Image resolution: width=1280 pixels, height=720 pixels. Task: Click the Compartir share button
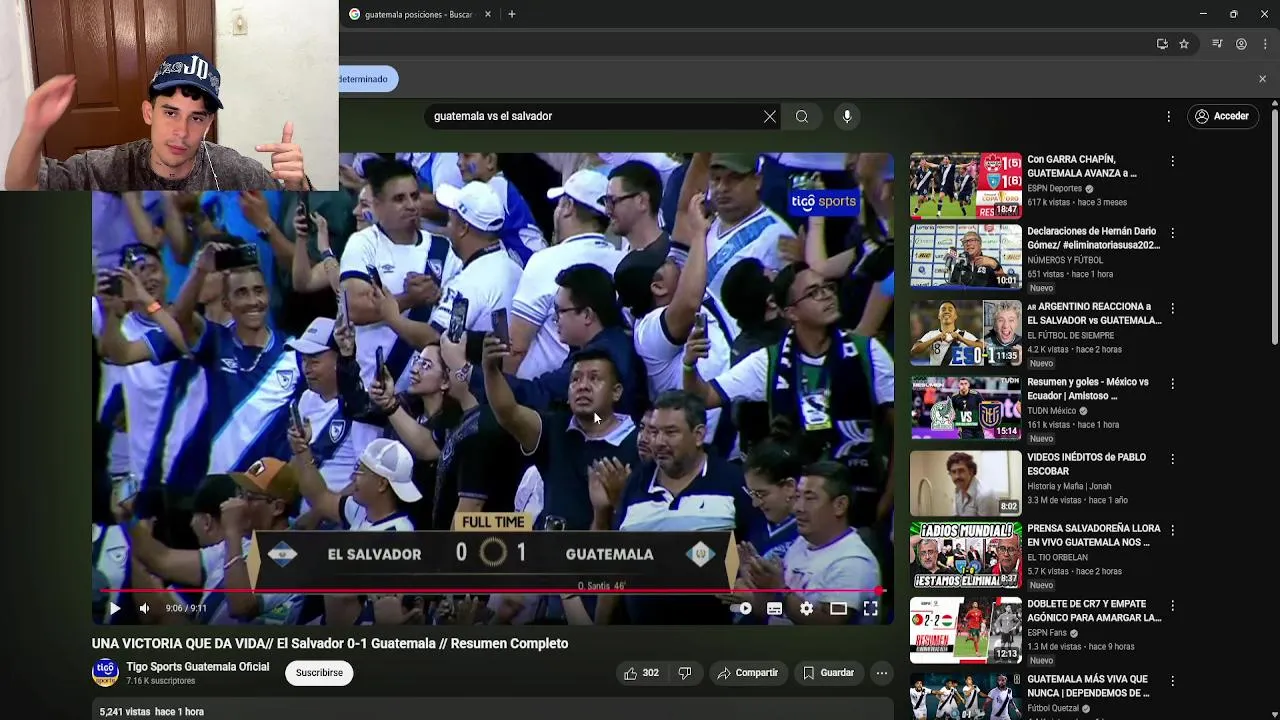(747, 673)
